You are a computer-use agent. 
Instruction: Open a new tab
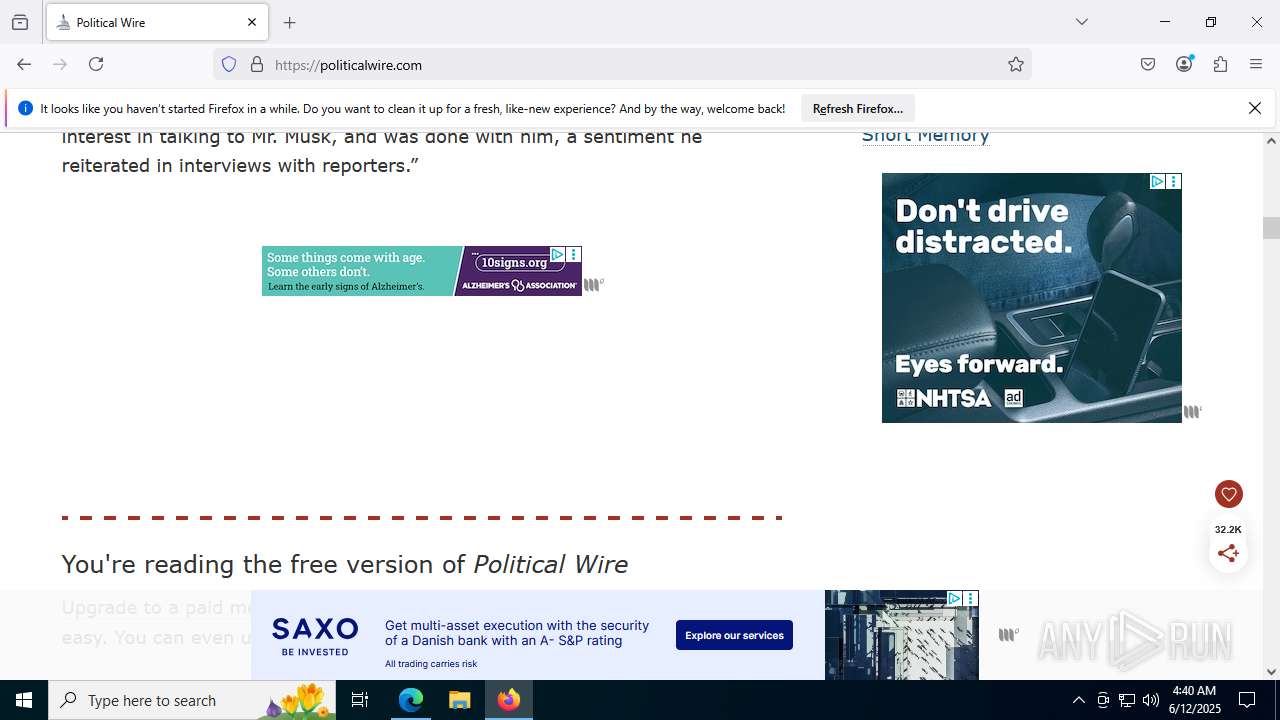[x=290, y=22]
